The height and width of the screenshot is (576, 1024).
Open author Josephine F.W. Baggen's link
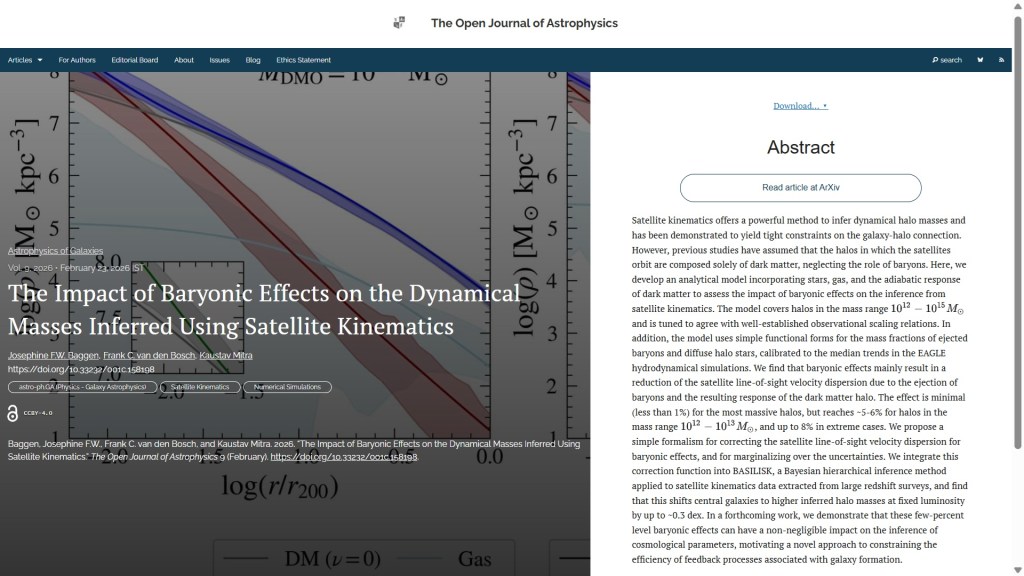(x=53, y=356)
